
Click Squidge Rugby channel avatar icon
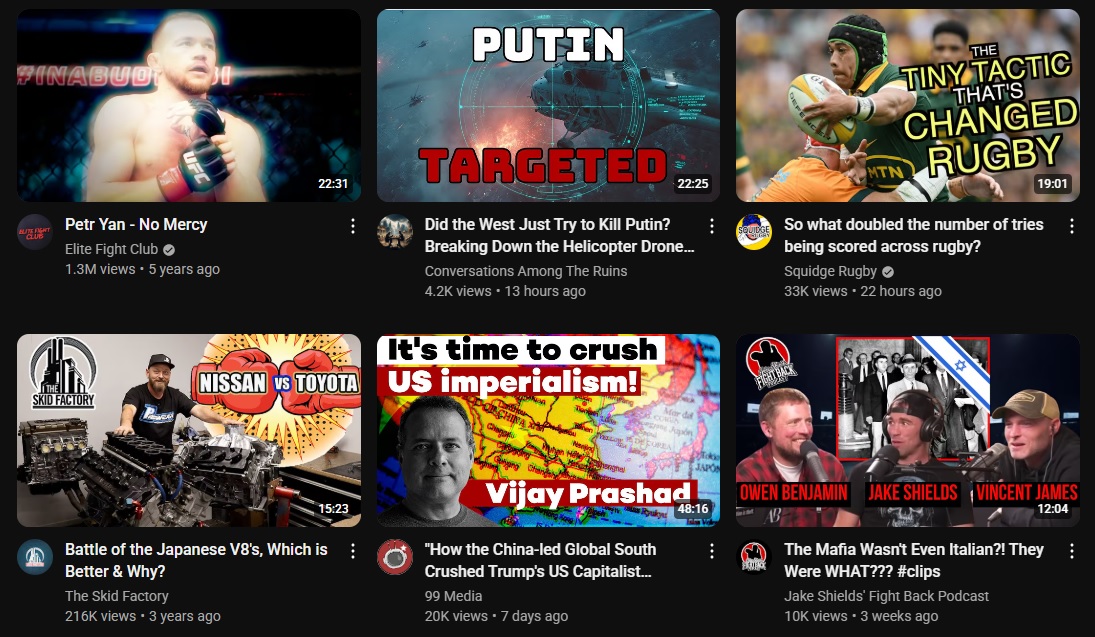coord(754,232)
